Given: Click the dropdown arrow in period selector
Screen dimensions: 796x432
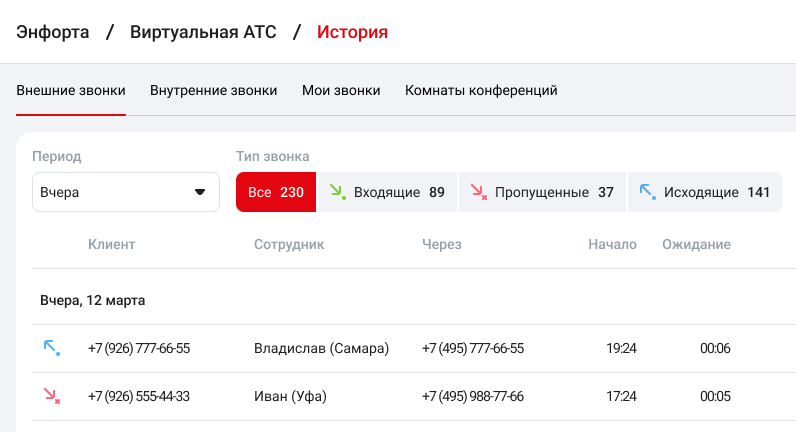Looking at the screenshot, I should (x=200, y=192).
